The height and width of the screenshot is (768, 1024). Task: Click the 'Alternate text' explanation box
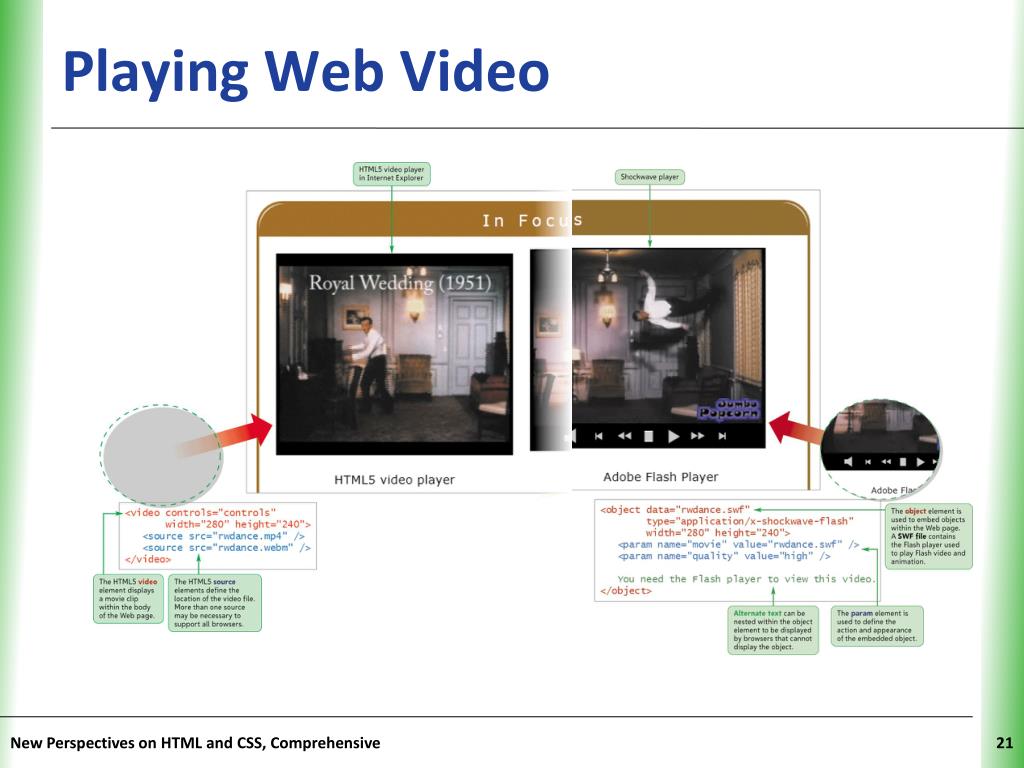coord(773,630)
